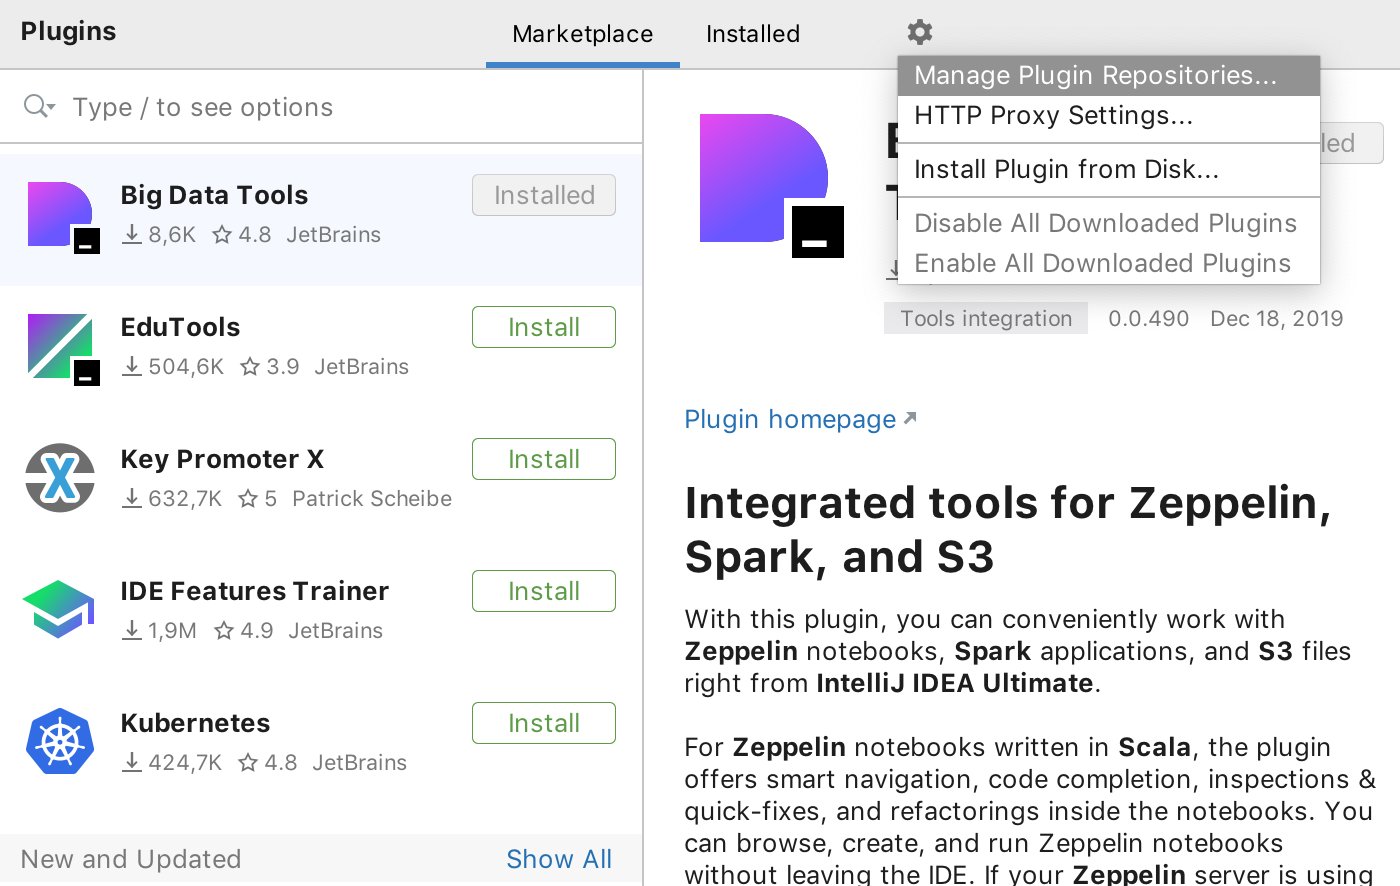The height and width of the screenshot is (886, 1400).
Task: Click IDE Features Trainer download icon
Action: (x=131, y=630)
